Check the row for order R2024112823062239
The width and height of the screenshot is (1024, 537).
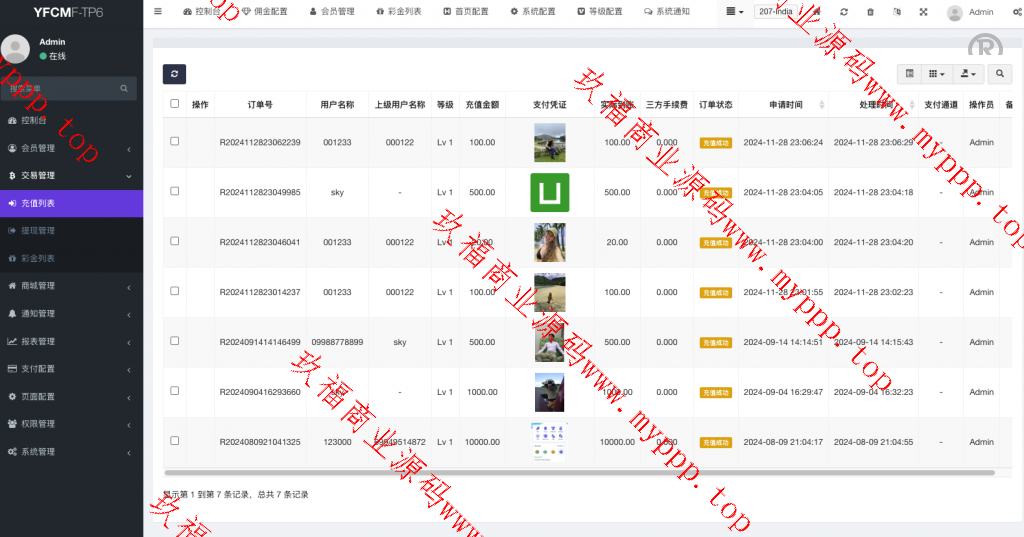tap(175, 142)
